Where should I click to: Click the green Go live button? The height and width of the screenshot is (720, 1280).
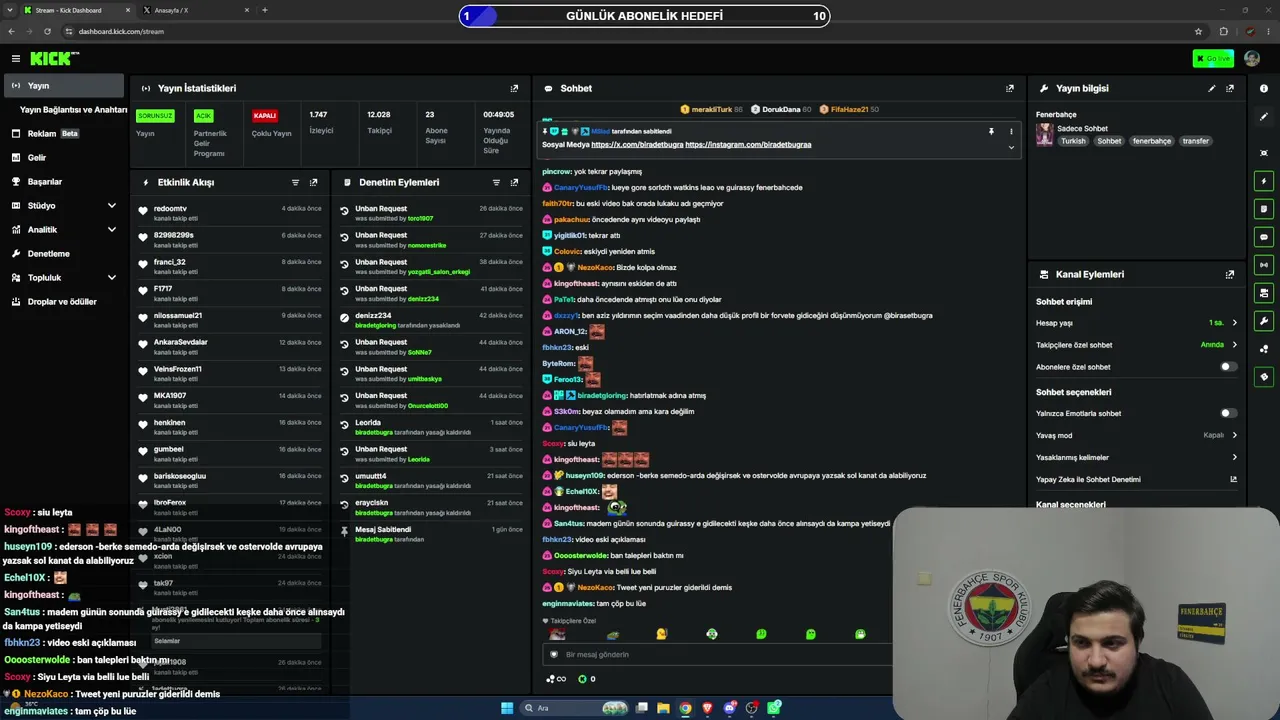click(1213, 59)
